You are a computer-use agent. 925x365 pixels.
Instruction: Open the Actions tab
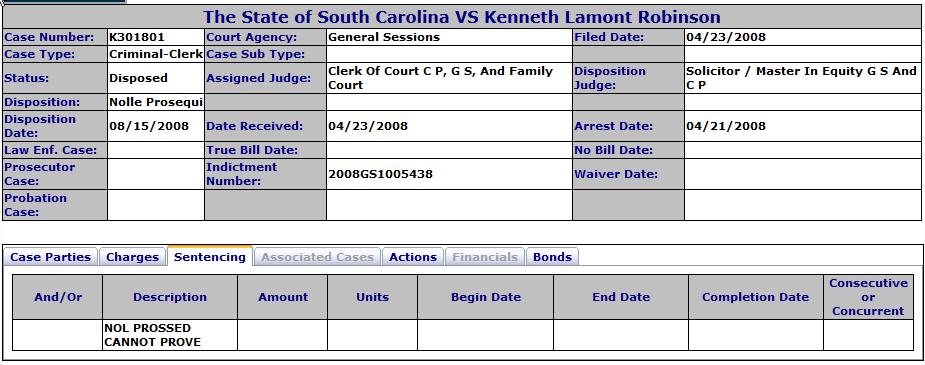tap(412, 257)
